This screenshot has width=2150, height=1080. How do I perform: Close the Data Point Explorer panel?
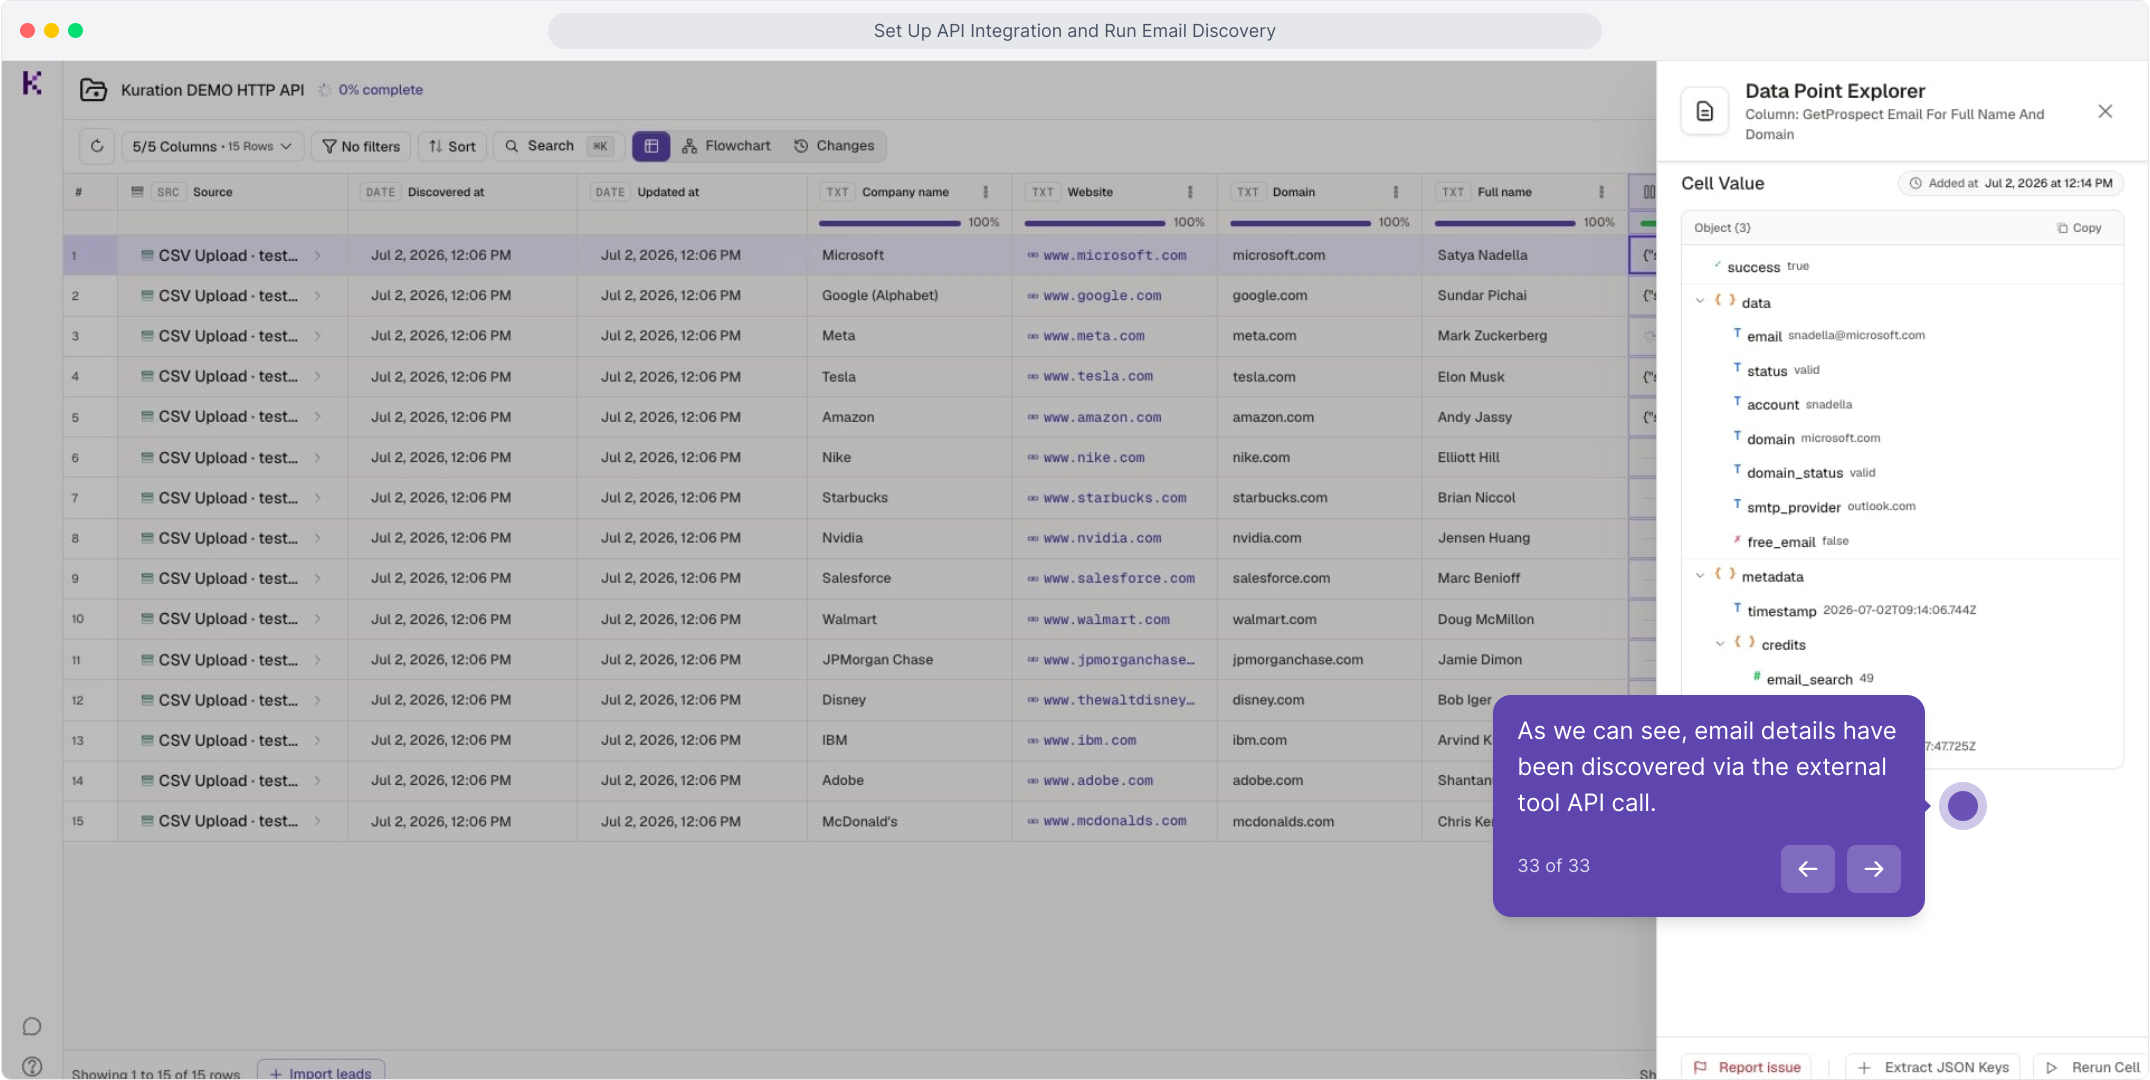pyautogui.click(x=2105, y=111)
